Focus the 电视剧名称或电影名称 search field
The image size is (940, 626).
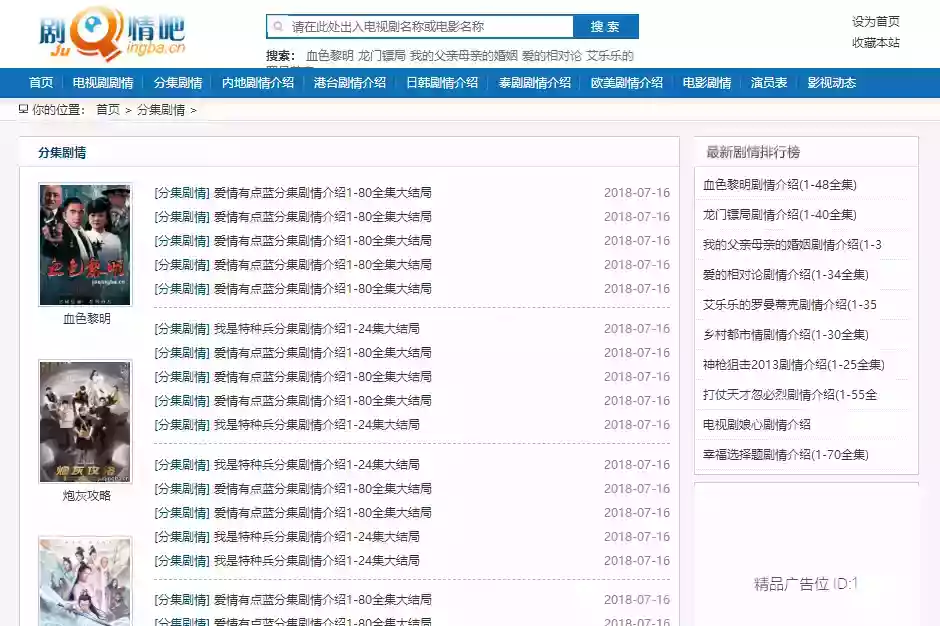(420, 26)
